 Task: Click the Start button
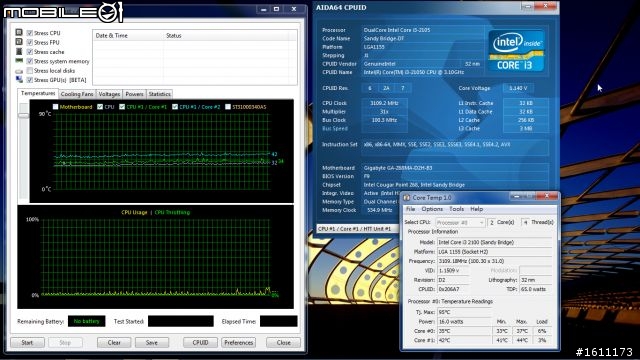pos(27,342)
